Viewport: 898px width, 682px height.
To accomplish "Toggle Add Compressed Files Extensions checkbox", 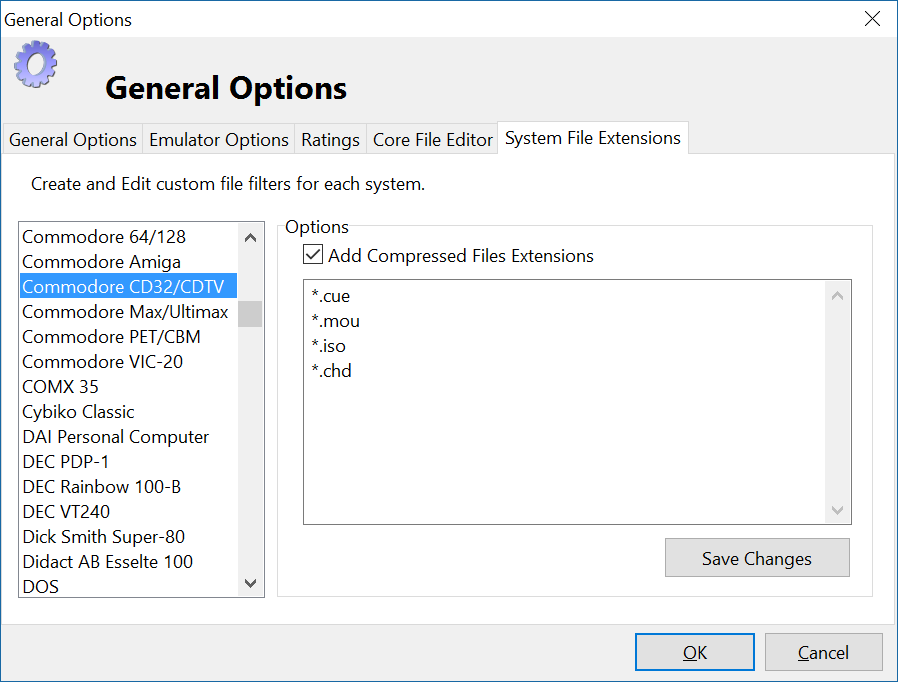I will [x=313, y=255].
